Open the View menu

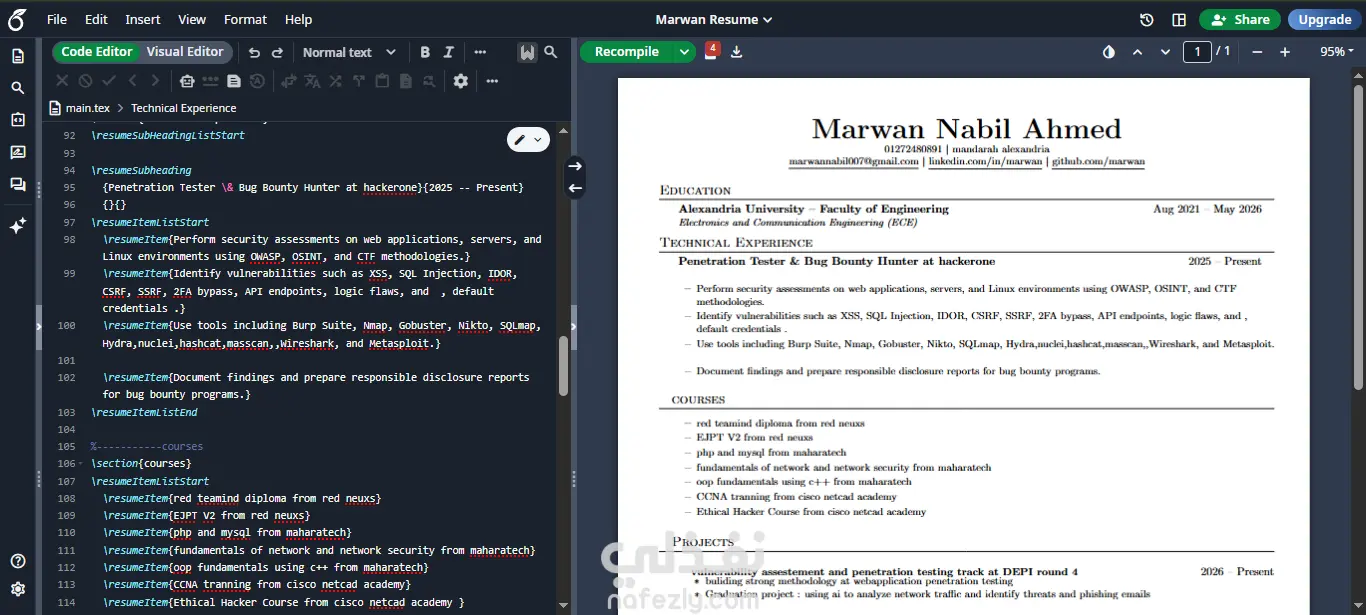pyautogui.click(x=192, y=20)
